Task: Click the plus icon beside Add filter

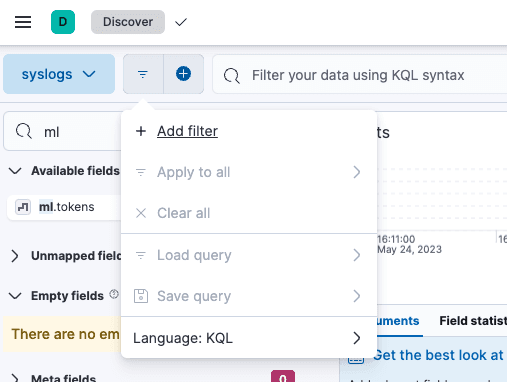Action: click(x=141, y=131)
